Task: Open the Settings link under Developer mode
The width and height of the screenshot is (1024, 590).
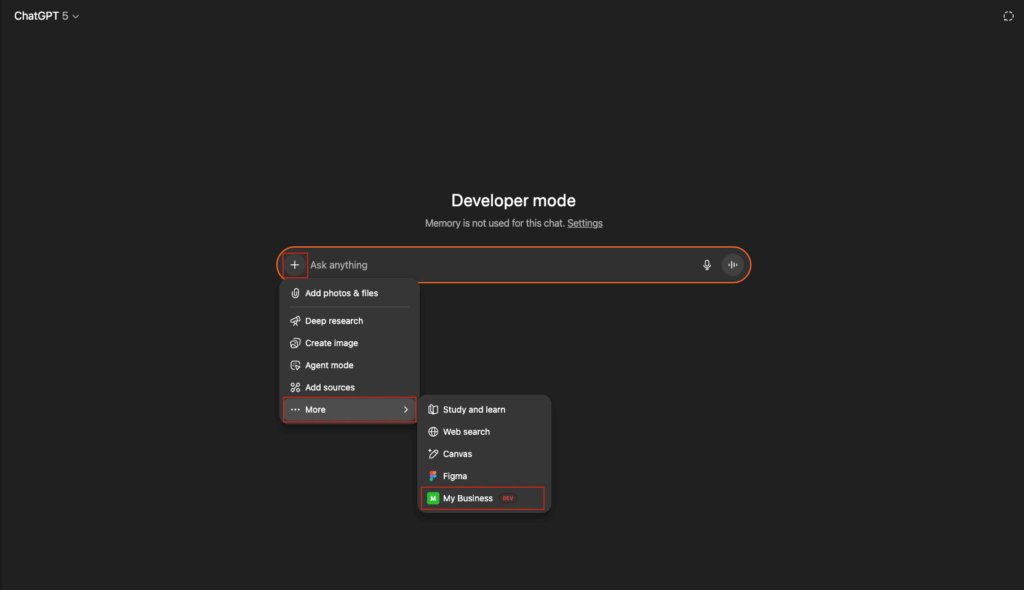Action: (x=584, y=223)
